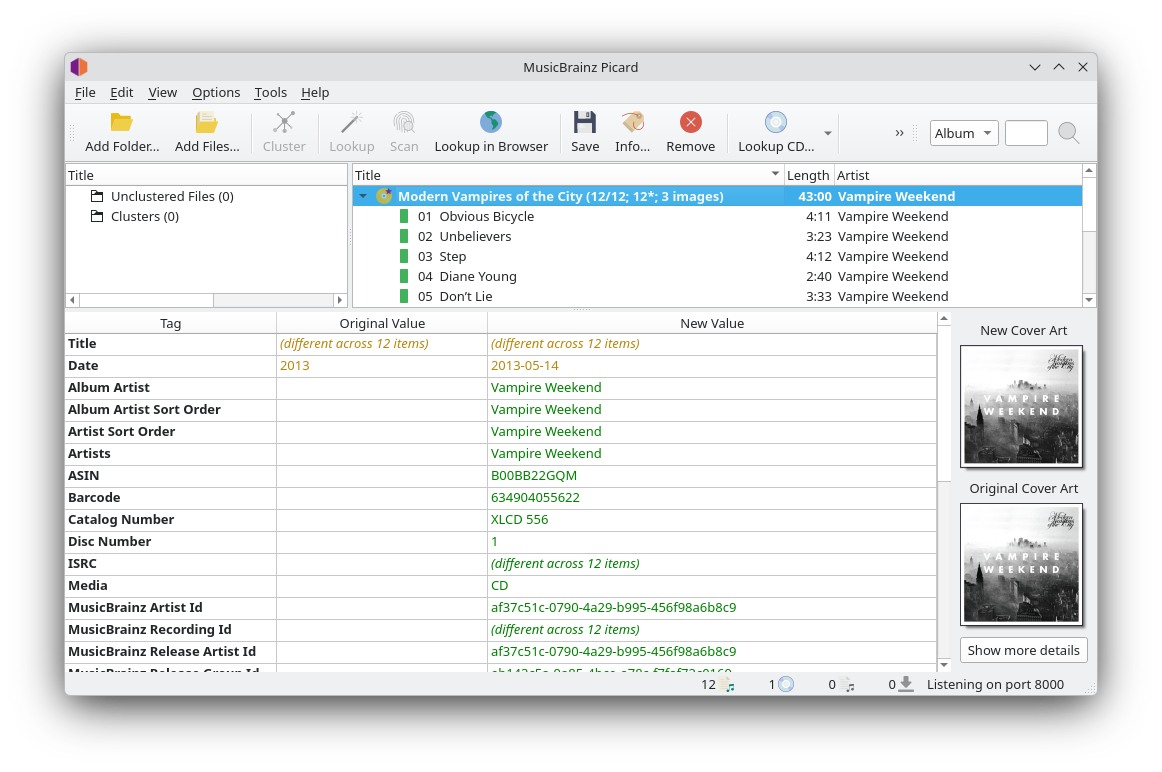
Task: Click left pane horizontal scrollbar right arrow
Action: pos(339,300)
